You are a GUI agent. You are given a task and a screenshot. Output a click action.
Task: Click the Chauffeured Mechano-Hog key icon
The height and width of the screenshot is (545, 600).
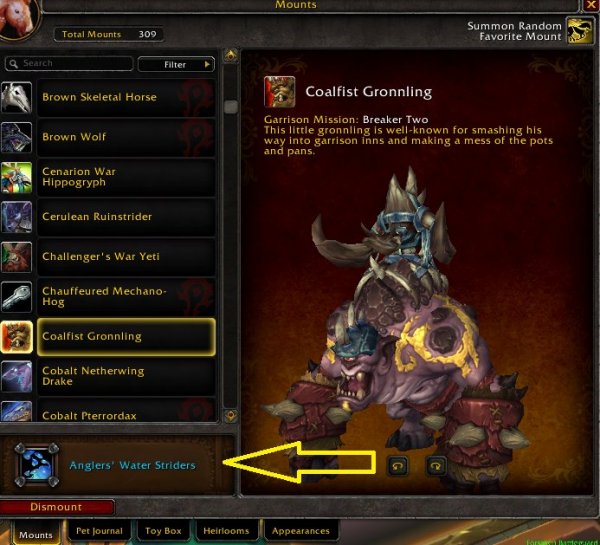point(16,297)
